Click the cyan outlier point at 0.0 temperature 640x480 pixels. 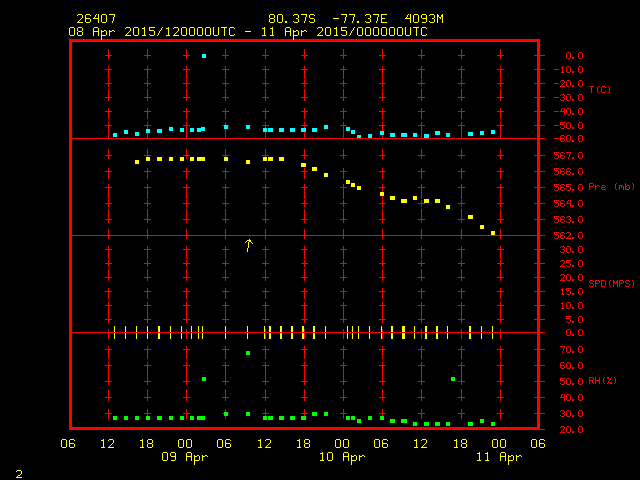point(204,56)
